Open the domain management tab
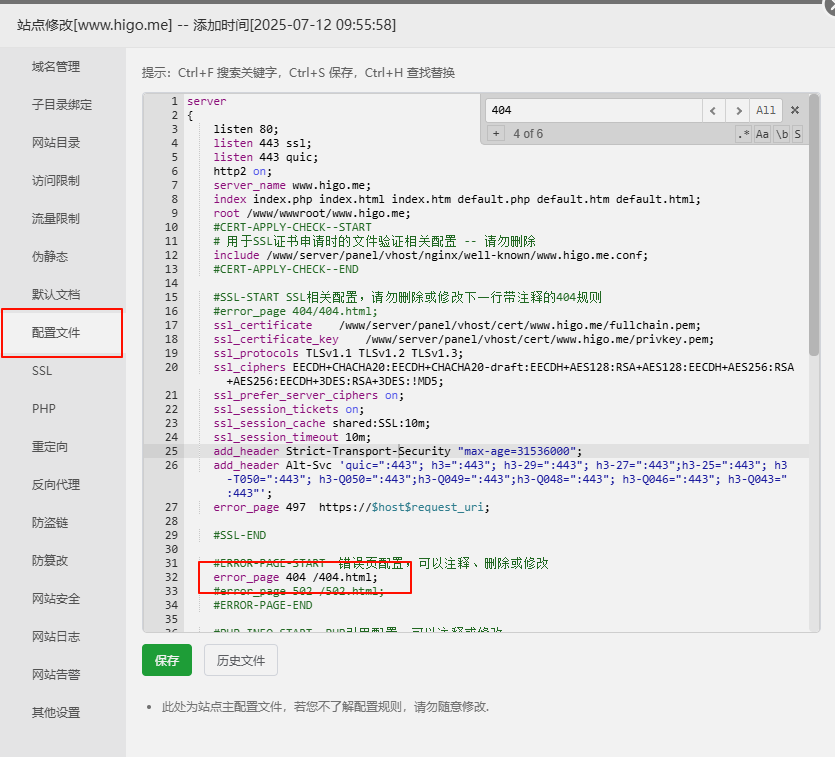 click(56, 67)
